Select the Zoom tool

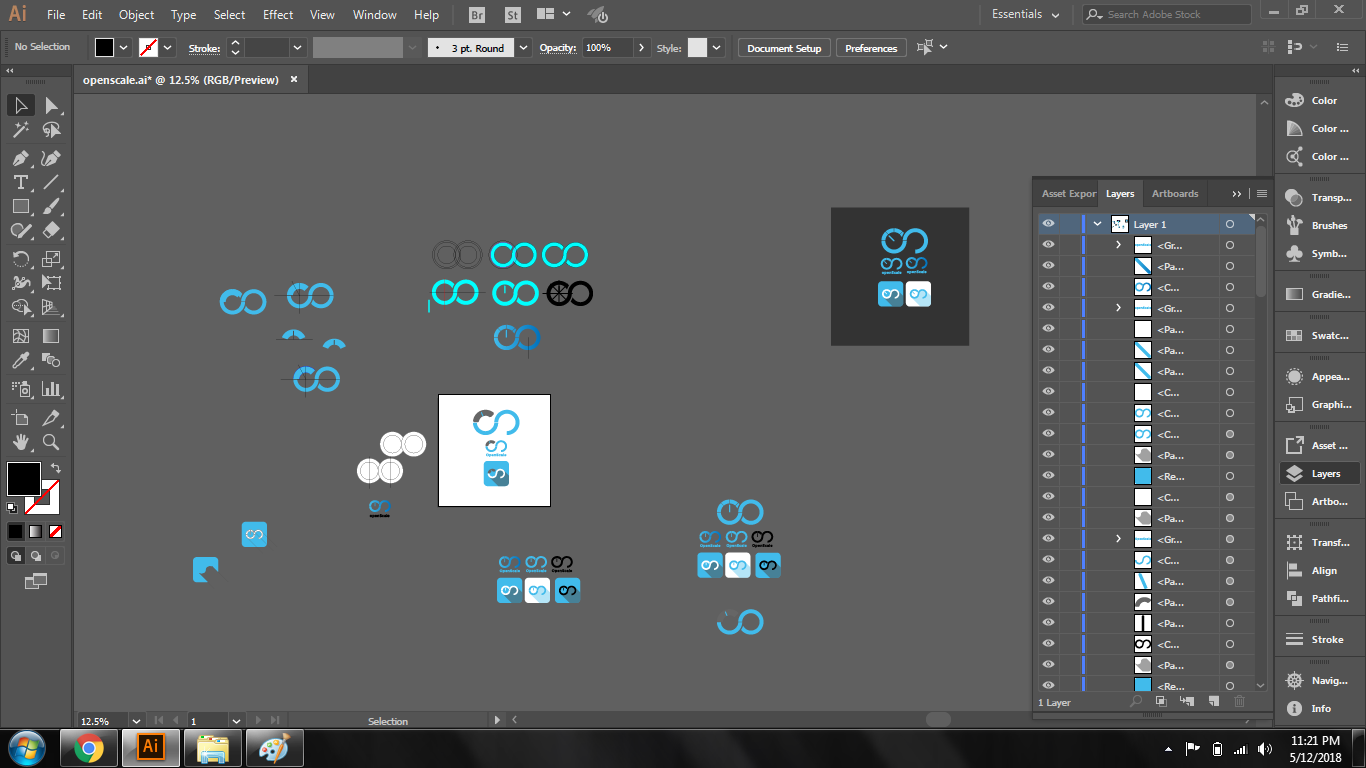tap(51, 442)
